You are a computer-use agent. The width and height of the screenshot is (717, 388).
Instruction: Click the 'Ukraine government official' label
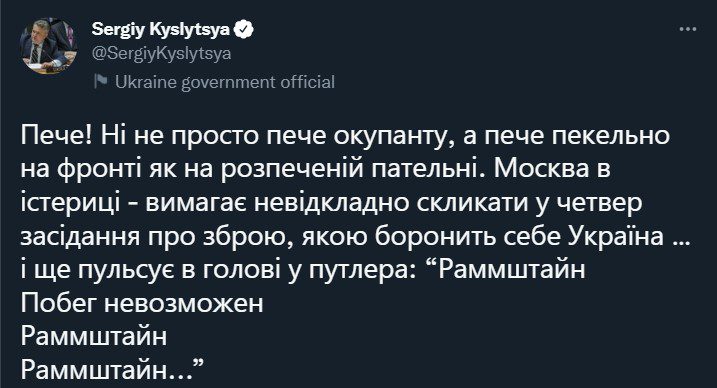pos(225,82)
